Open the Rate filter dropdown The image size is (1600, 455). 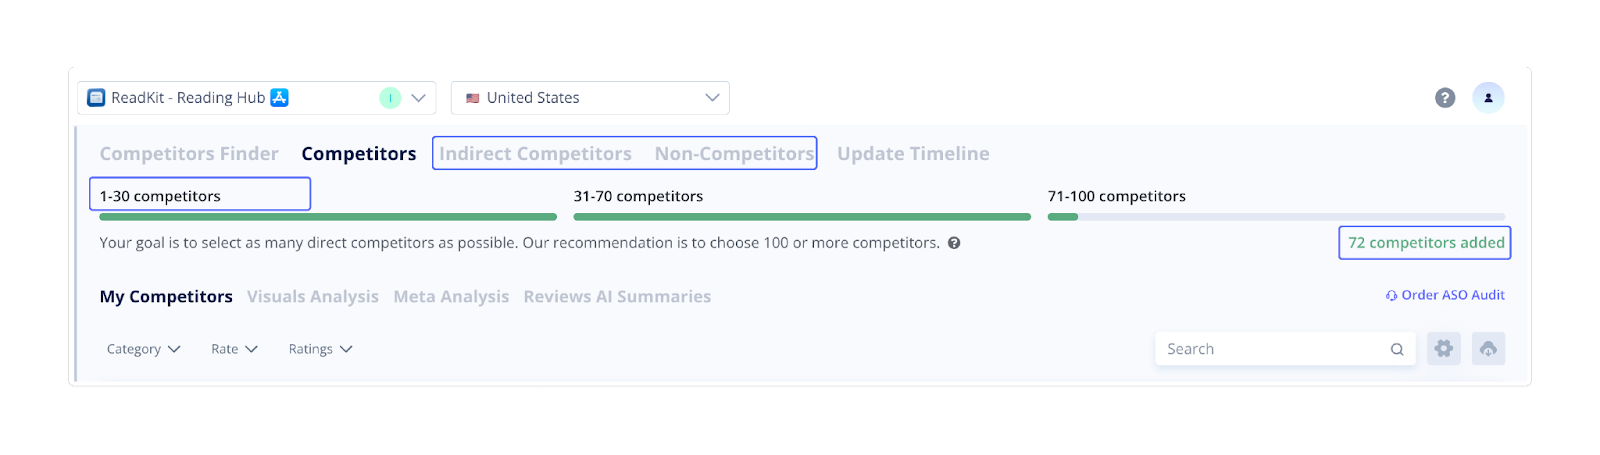(234, 349)
